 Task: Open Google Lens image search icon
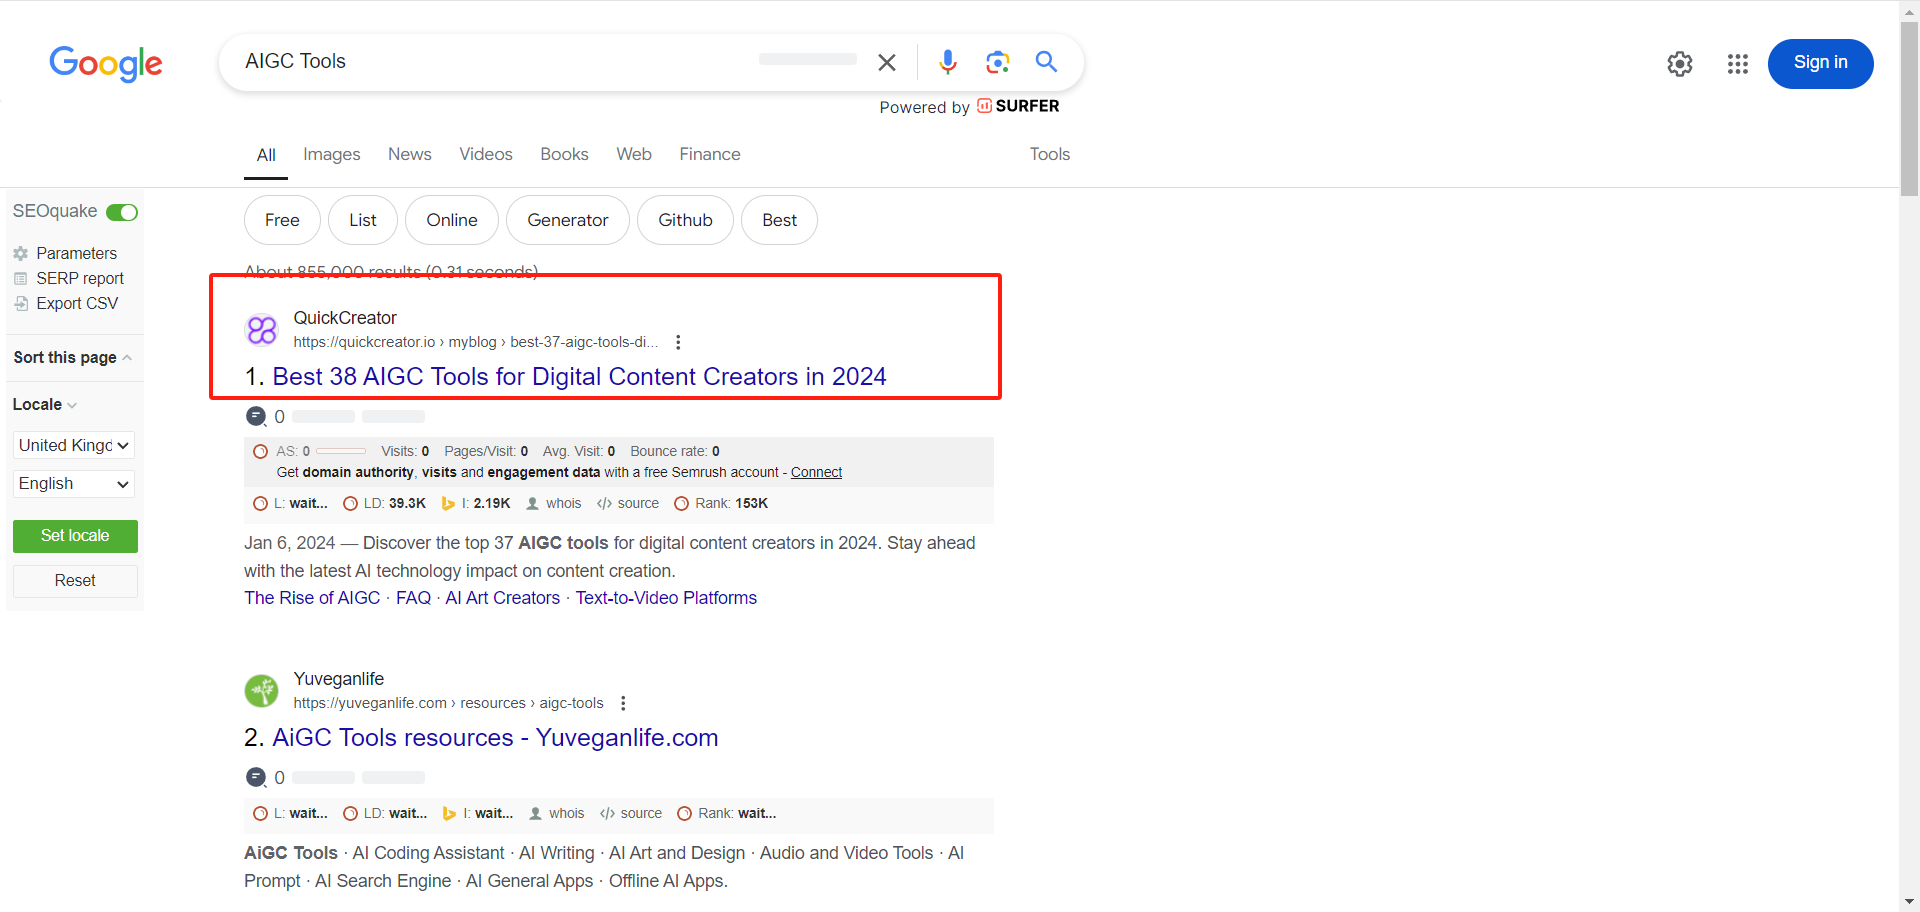click(x=997, y=62)
